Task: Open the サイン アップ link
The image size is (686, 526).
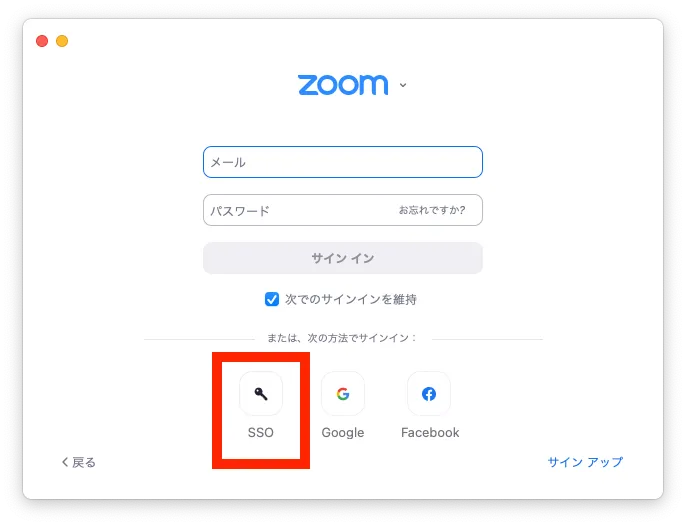Action: pos(585,462)
